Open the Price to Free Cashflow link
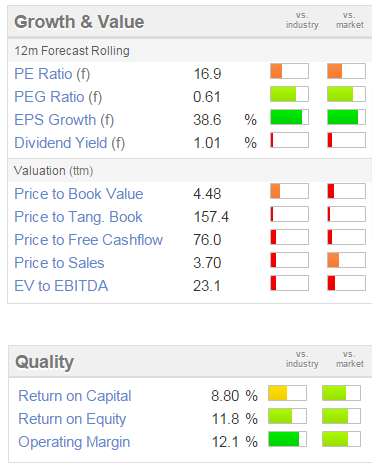Image resolution: width=372 pixels, height=466 pixels. 89,240
